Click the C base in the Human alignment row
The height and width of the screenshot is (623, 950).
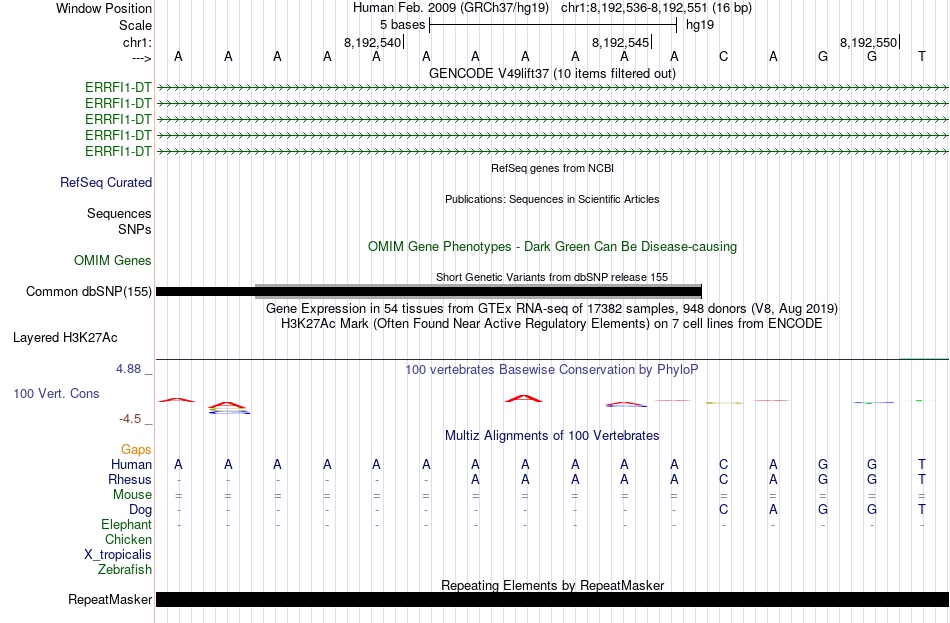click(x=723, y=465)
